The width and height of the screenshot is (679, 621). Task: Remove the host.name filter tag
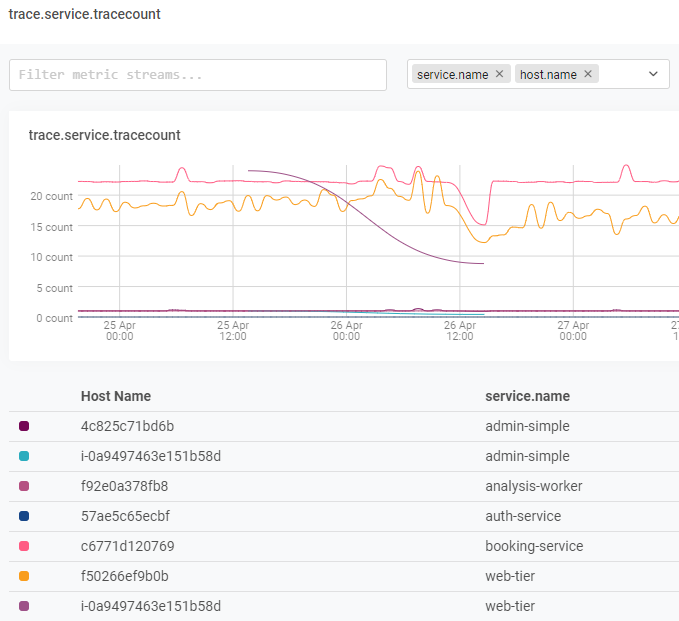tap(588, 74)
